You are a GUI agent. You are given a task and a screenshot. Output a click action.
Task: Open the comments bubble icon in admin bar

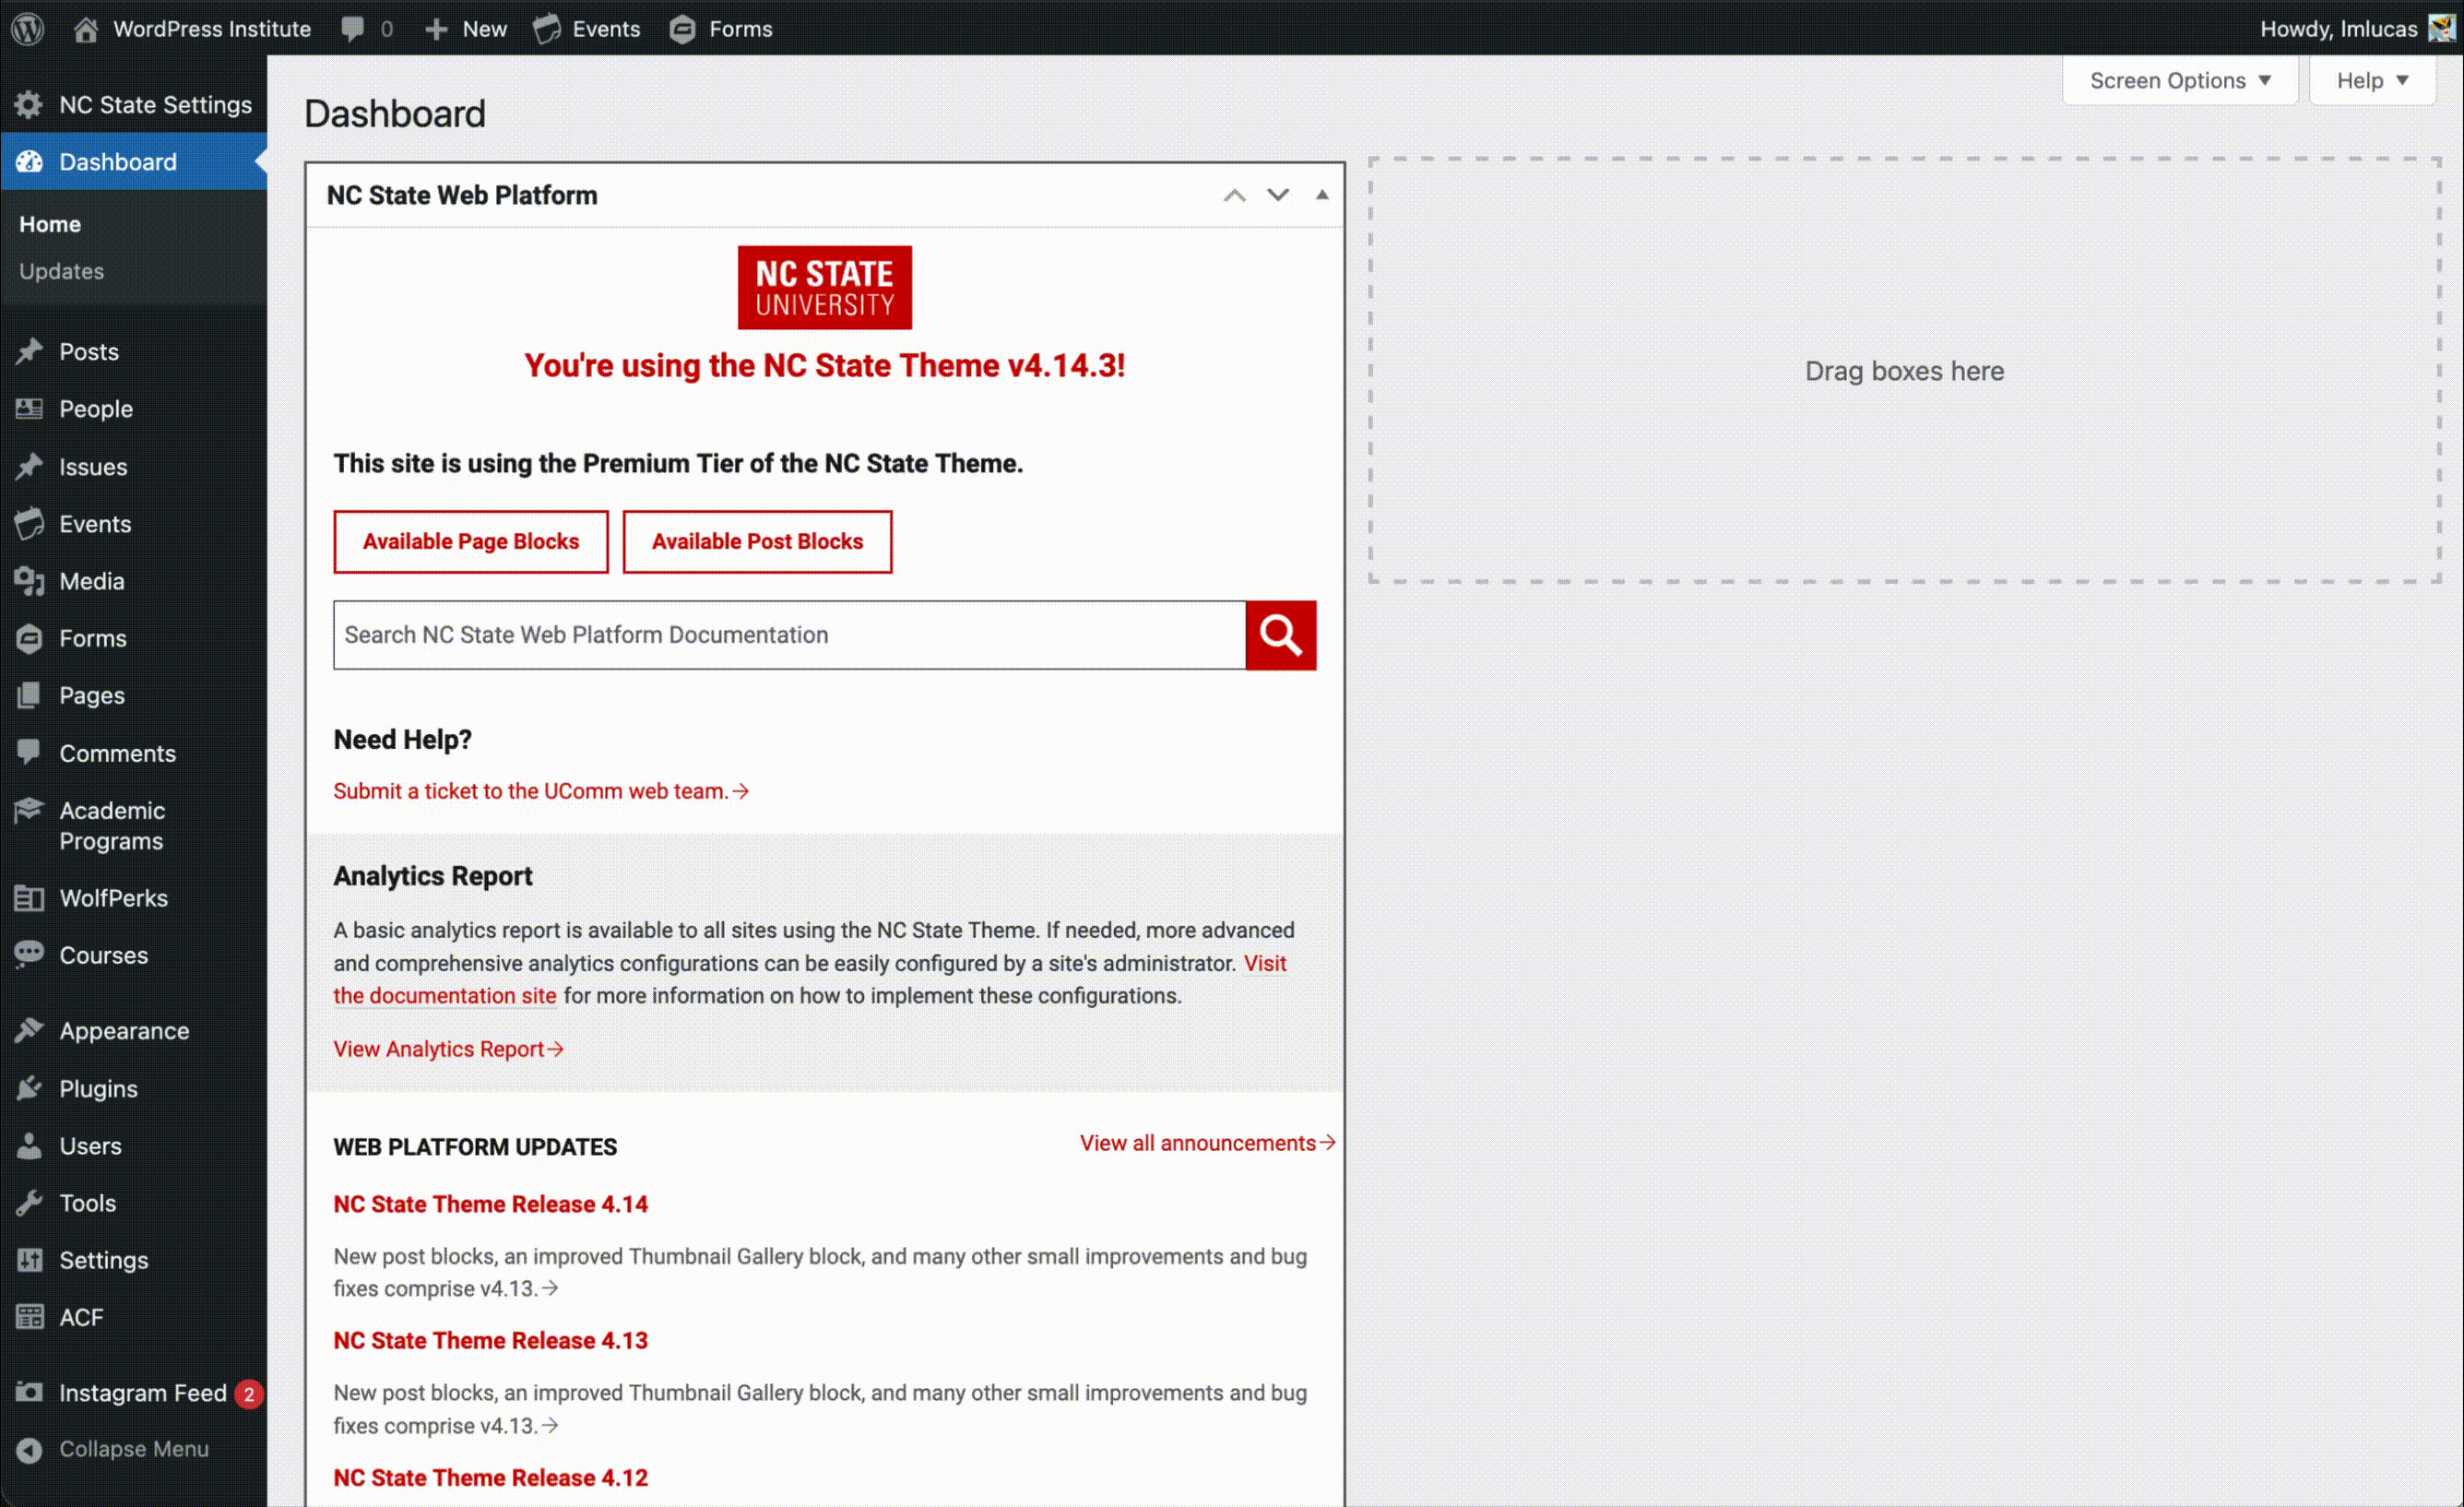352,28
